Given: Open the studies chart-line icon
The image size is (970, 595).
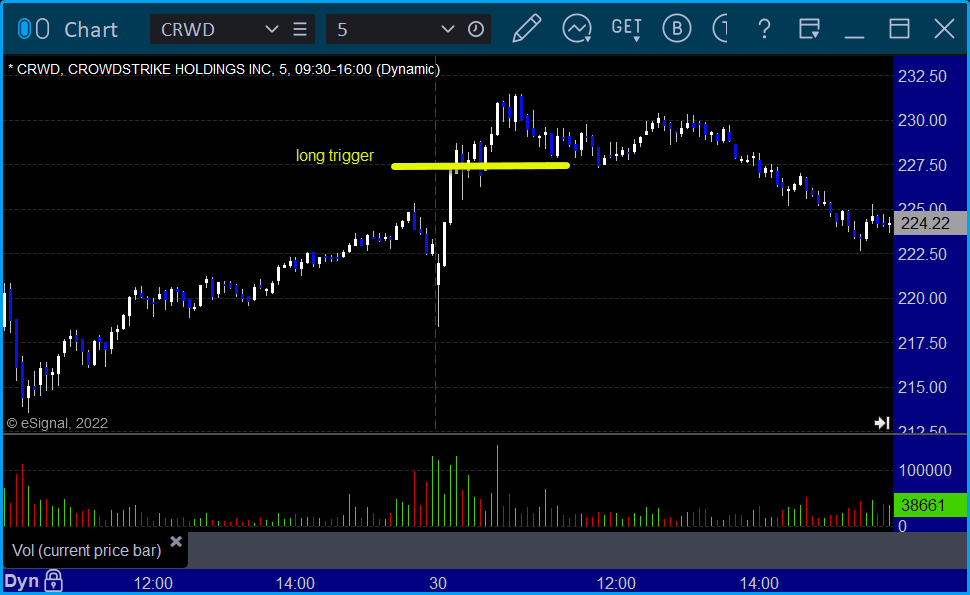Looking at the screenshot, I should pyautogui.click(x=577, y=29).
